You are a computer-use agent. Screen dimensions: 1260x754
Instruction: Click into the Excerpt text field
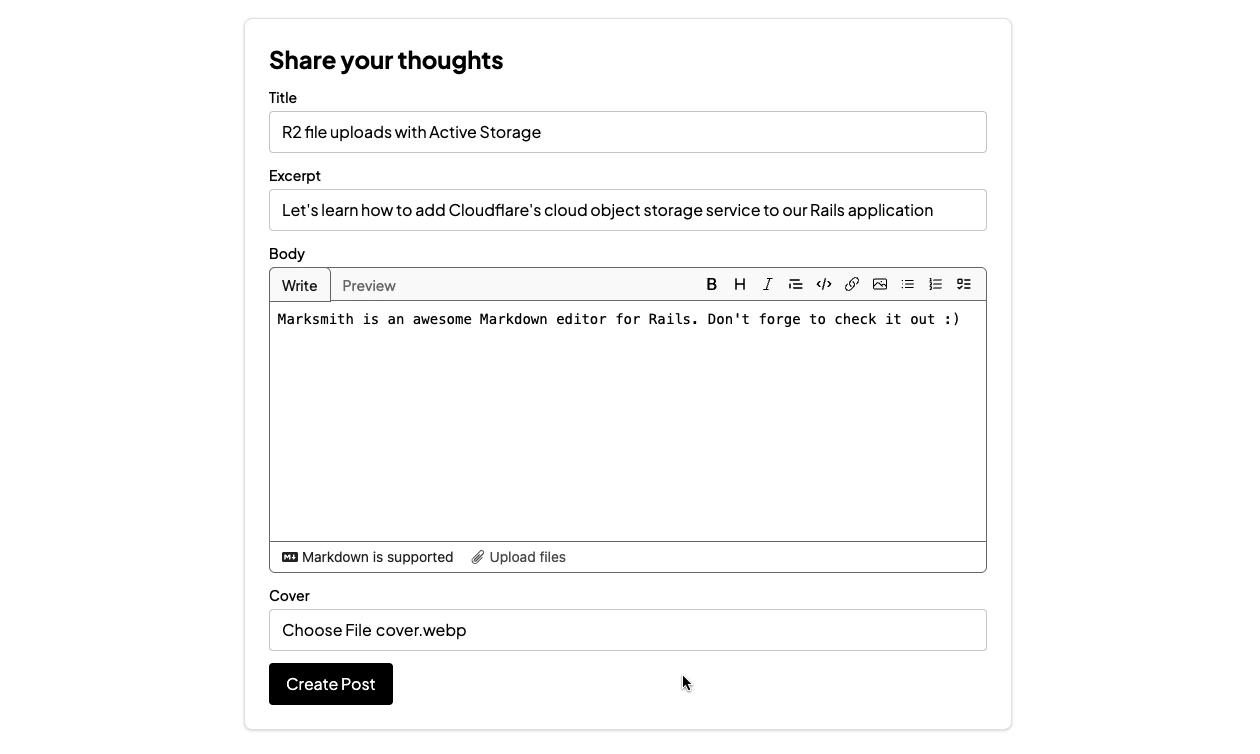click(x=627, y=210)
